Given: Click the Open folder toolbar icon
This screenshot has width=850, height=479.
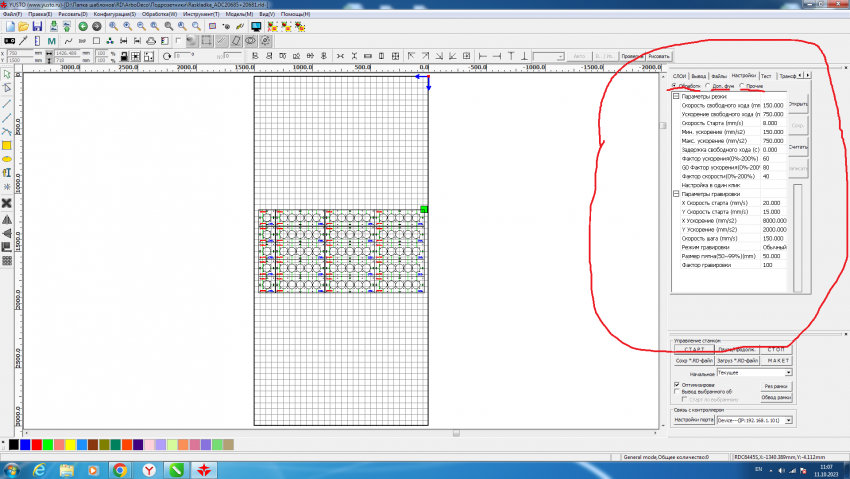Looking at the screenshot, I should click(x=22, y=26).
